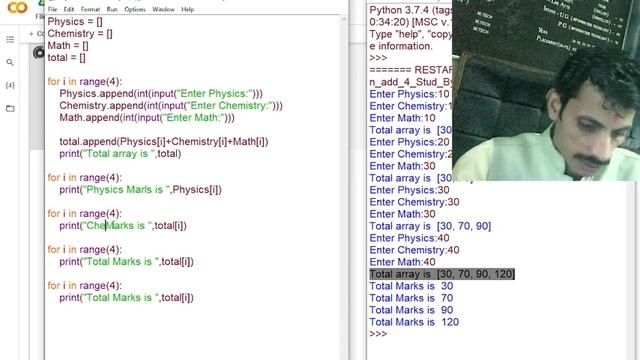This screenshot has width=640, height=360.
Task: Click the print "CheMarks is" code line
Action: [x=123, y=226]
